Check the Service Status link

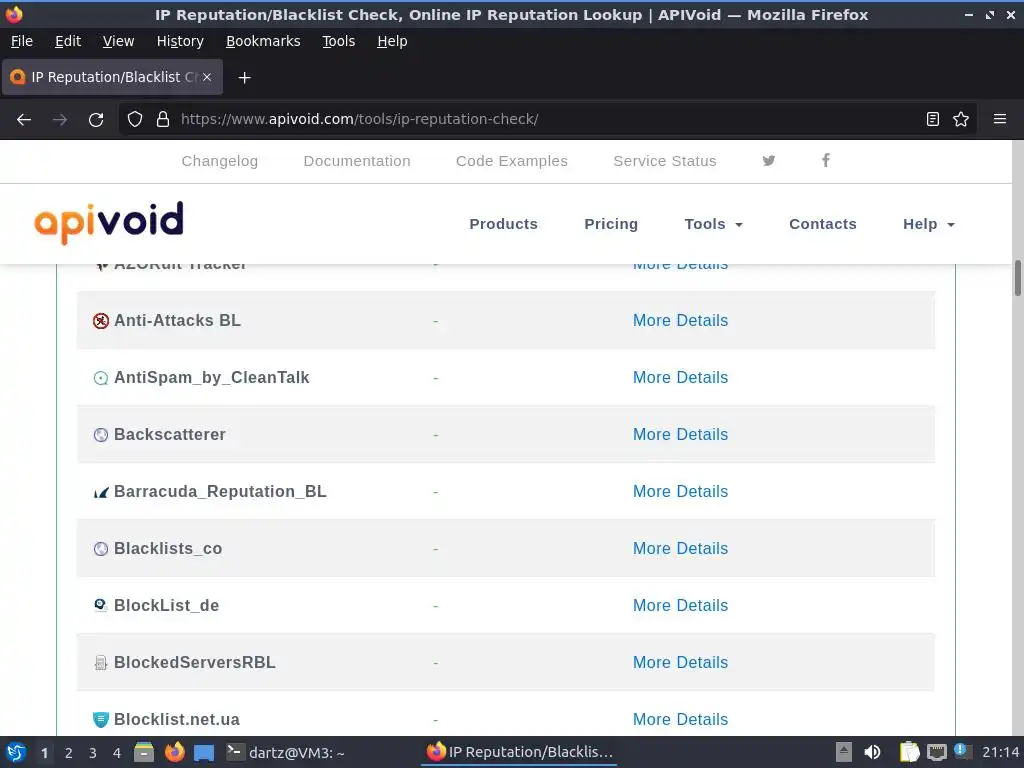tap(664, 161)
